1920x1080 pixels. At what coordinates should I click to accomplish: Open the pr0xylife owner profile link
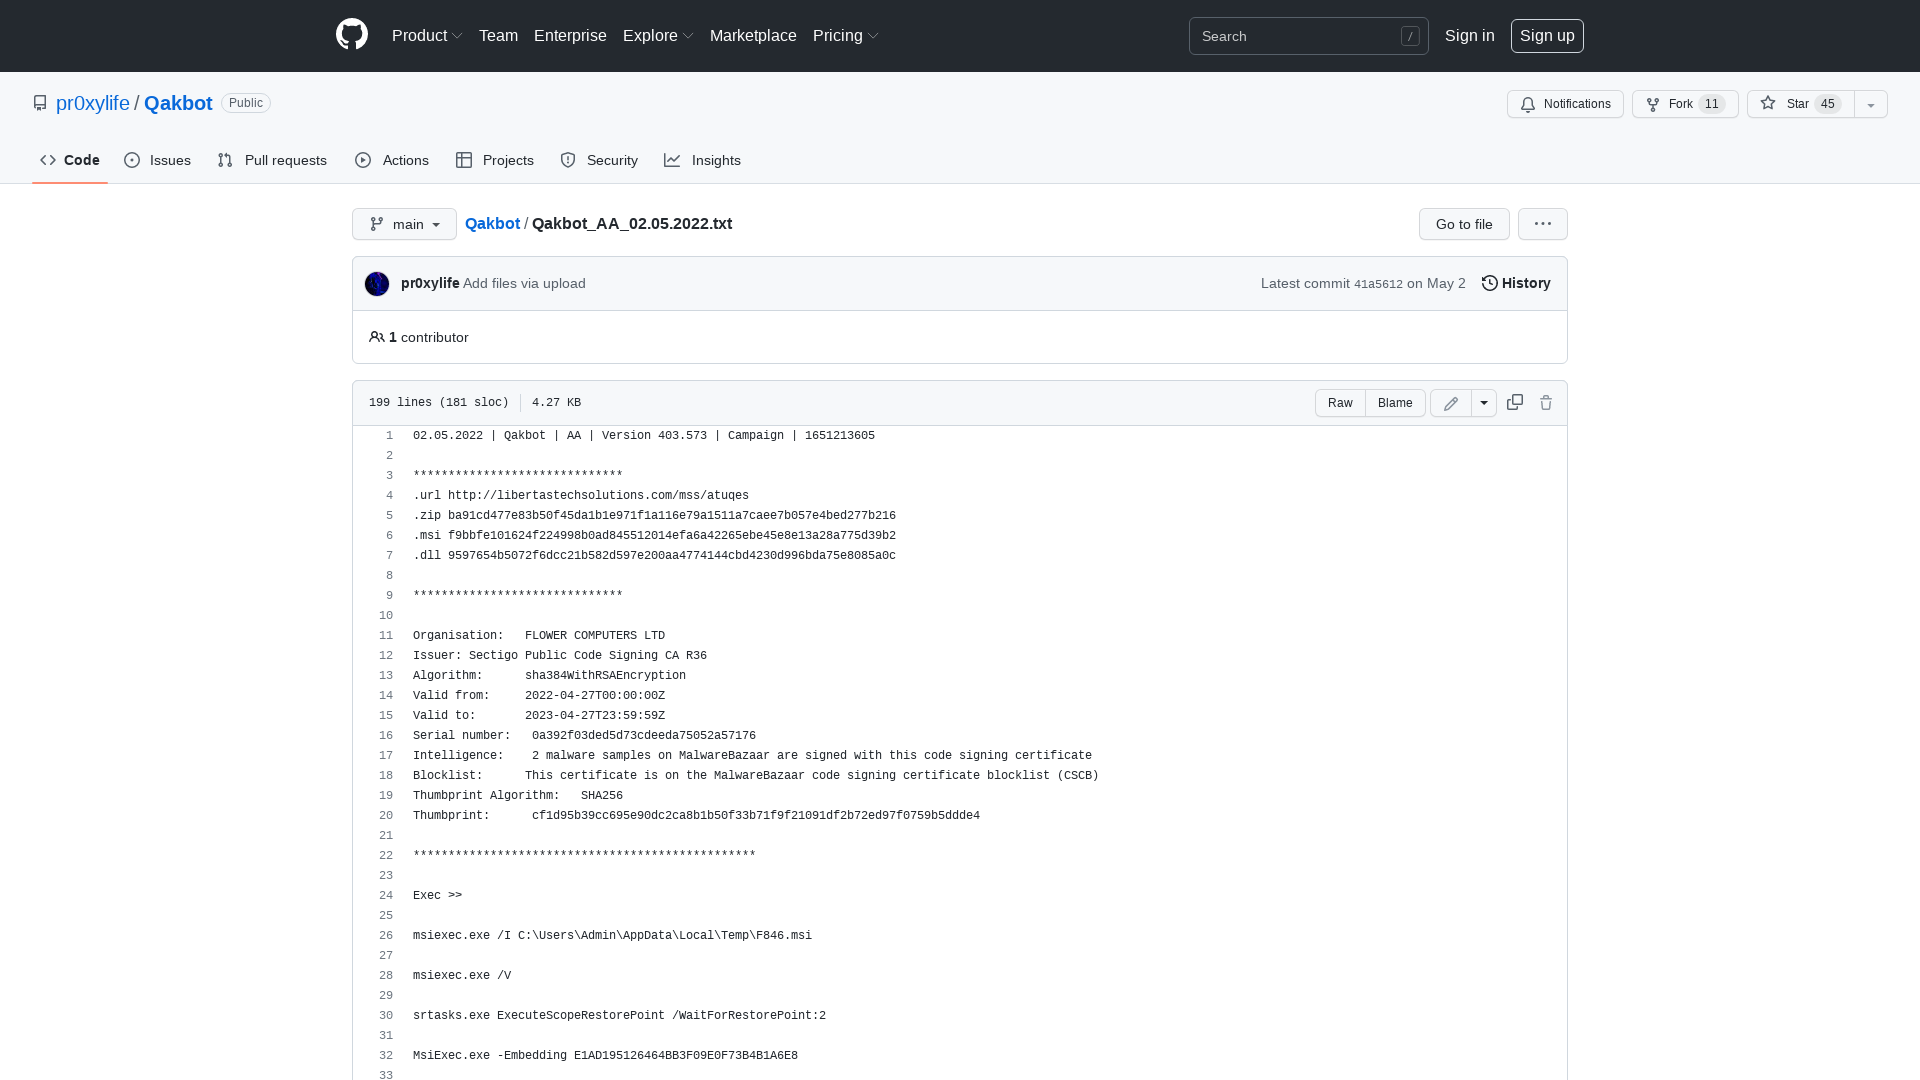click(x=93, y=103)
